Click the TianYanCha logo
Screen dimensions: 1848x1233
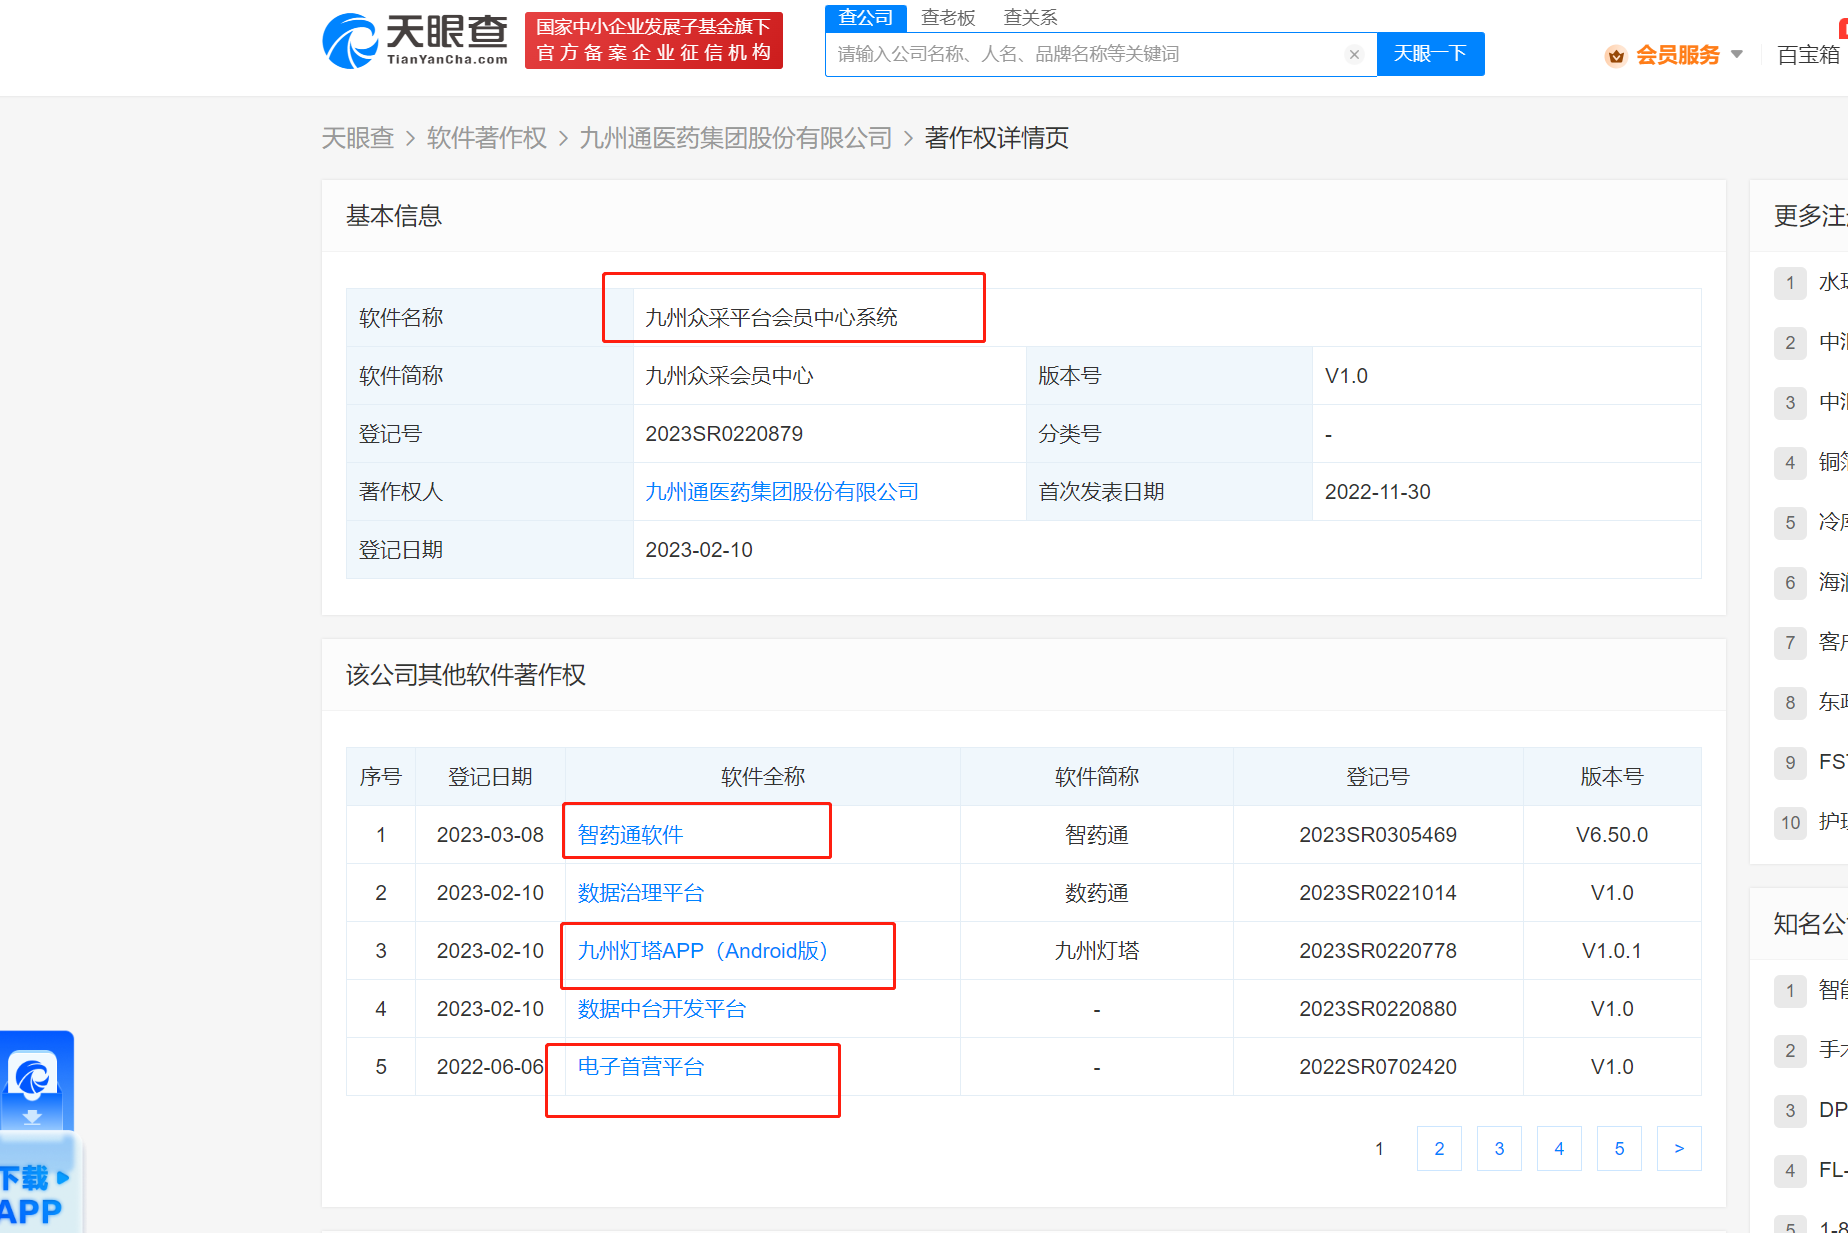point(415,41)
